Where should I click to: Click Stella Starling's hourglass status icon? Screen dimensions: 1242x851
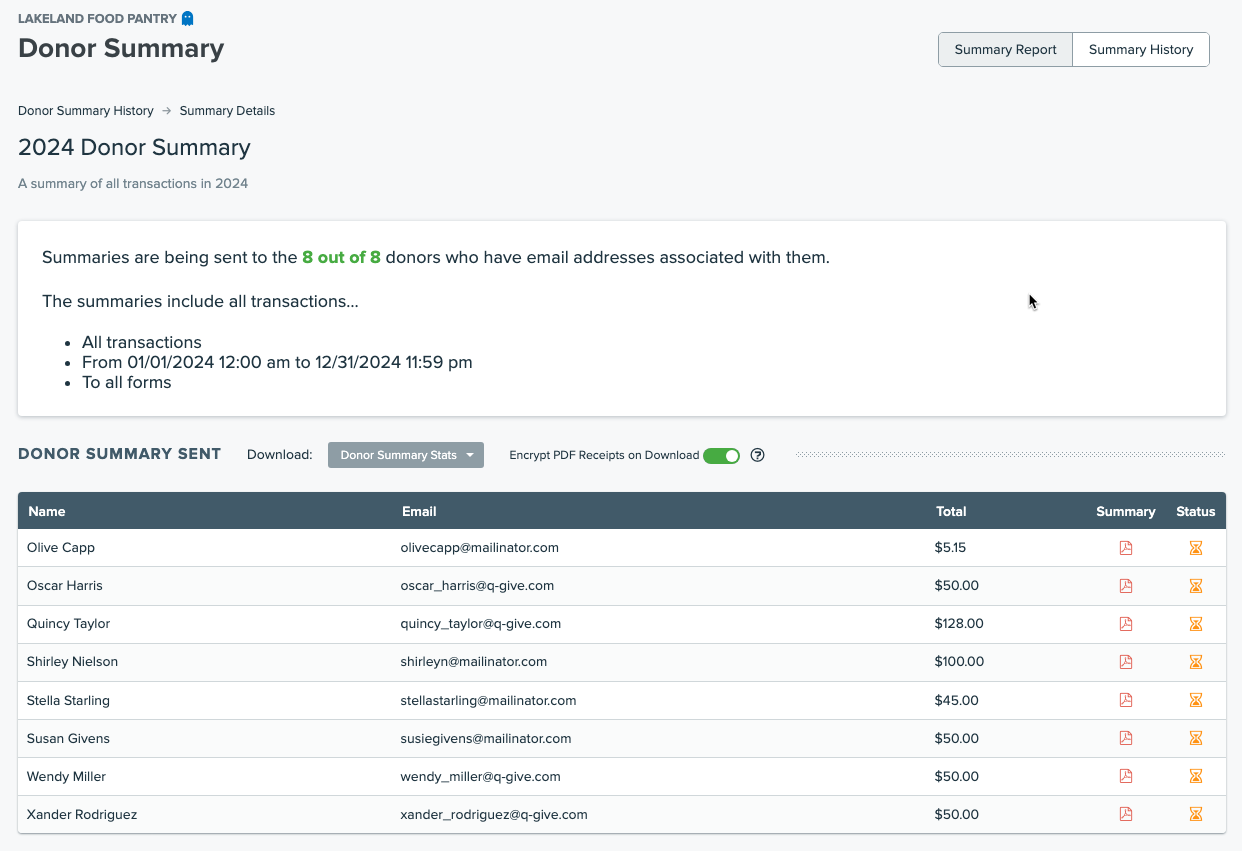pos(1195,700)
